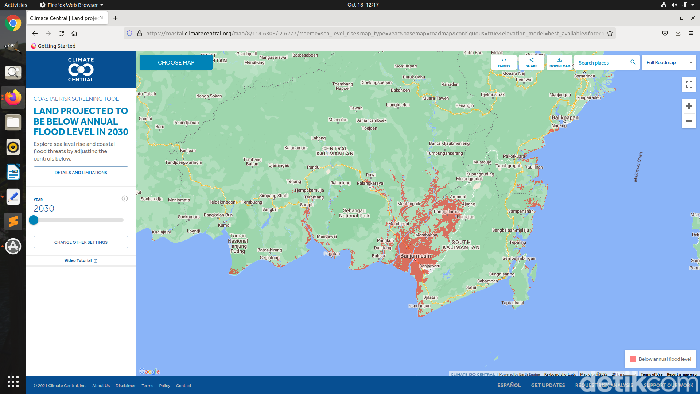Screen dimensions: 700x394
Task: Click the fullscreen map icon
Action: (689, 84)
